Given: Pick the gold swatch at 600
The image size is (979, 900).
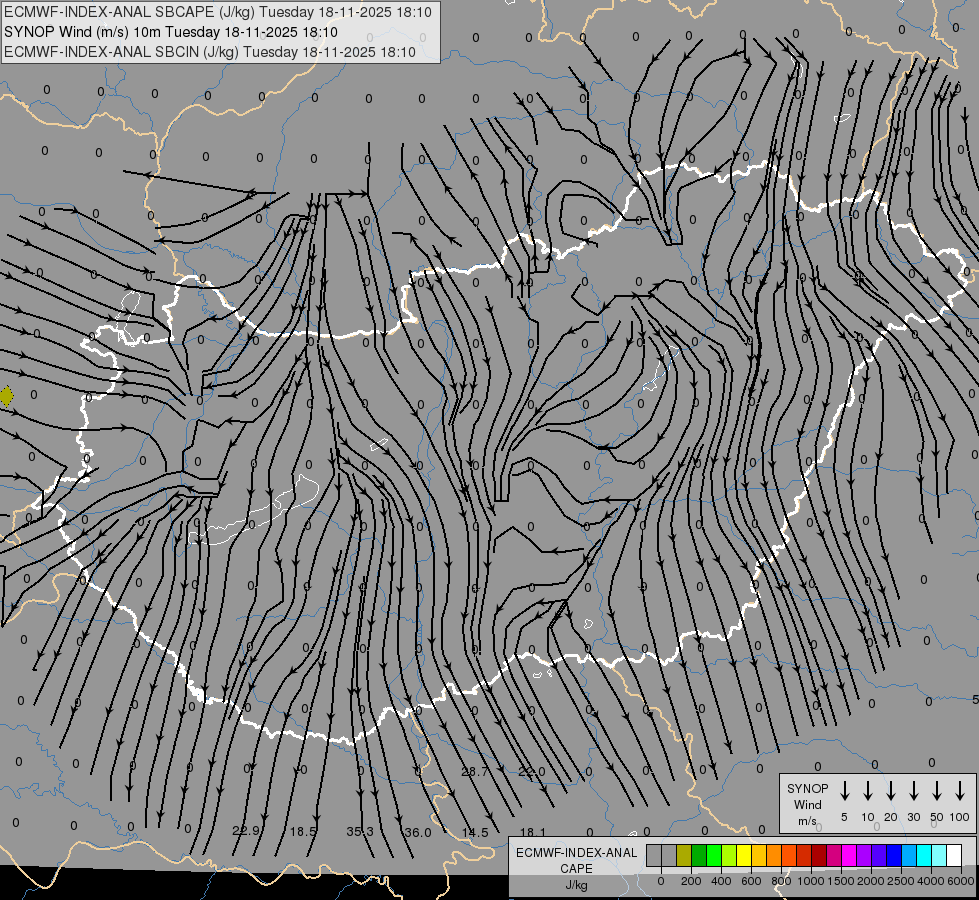Looking at the screenshot, I should 759,856.
